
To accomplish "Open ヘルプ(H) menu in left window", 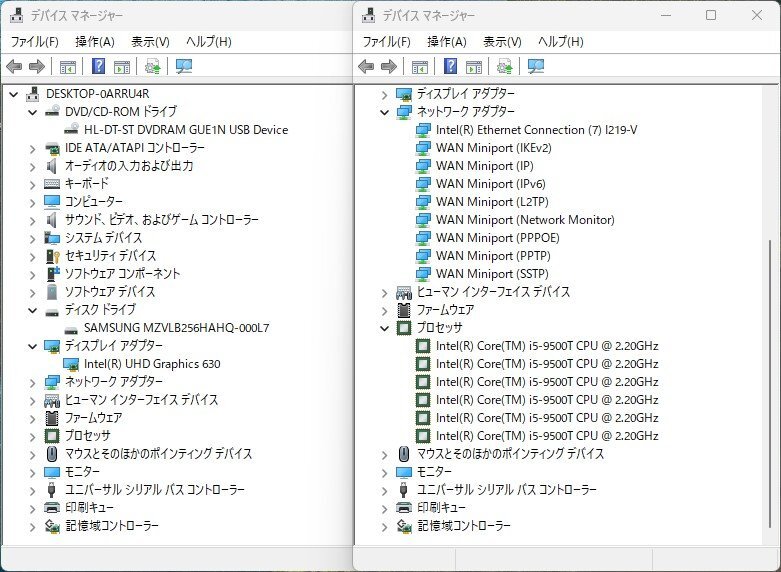I will [x=209, y=41].
